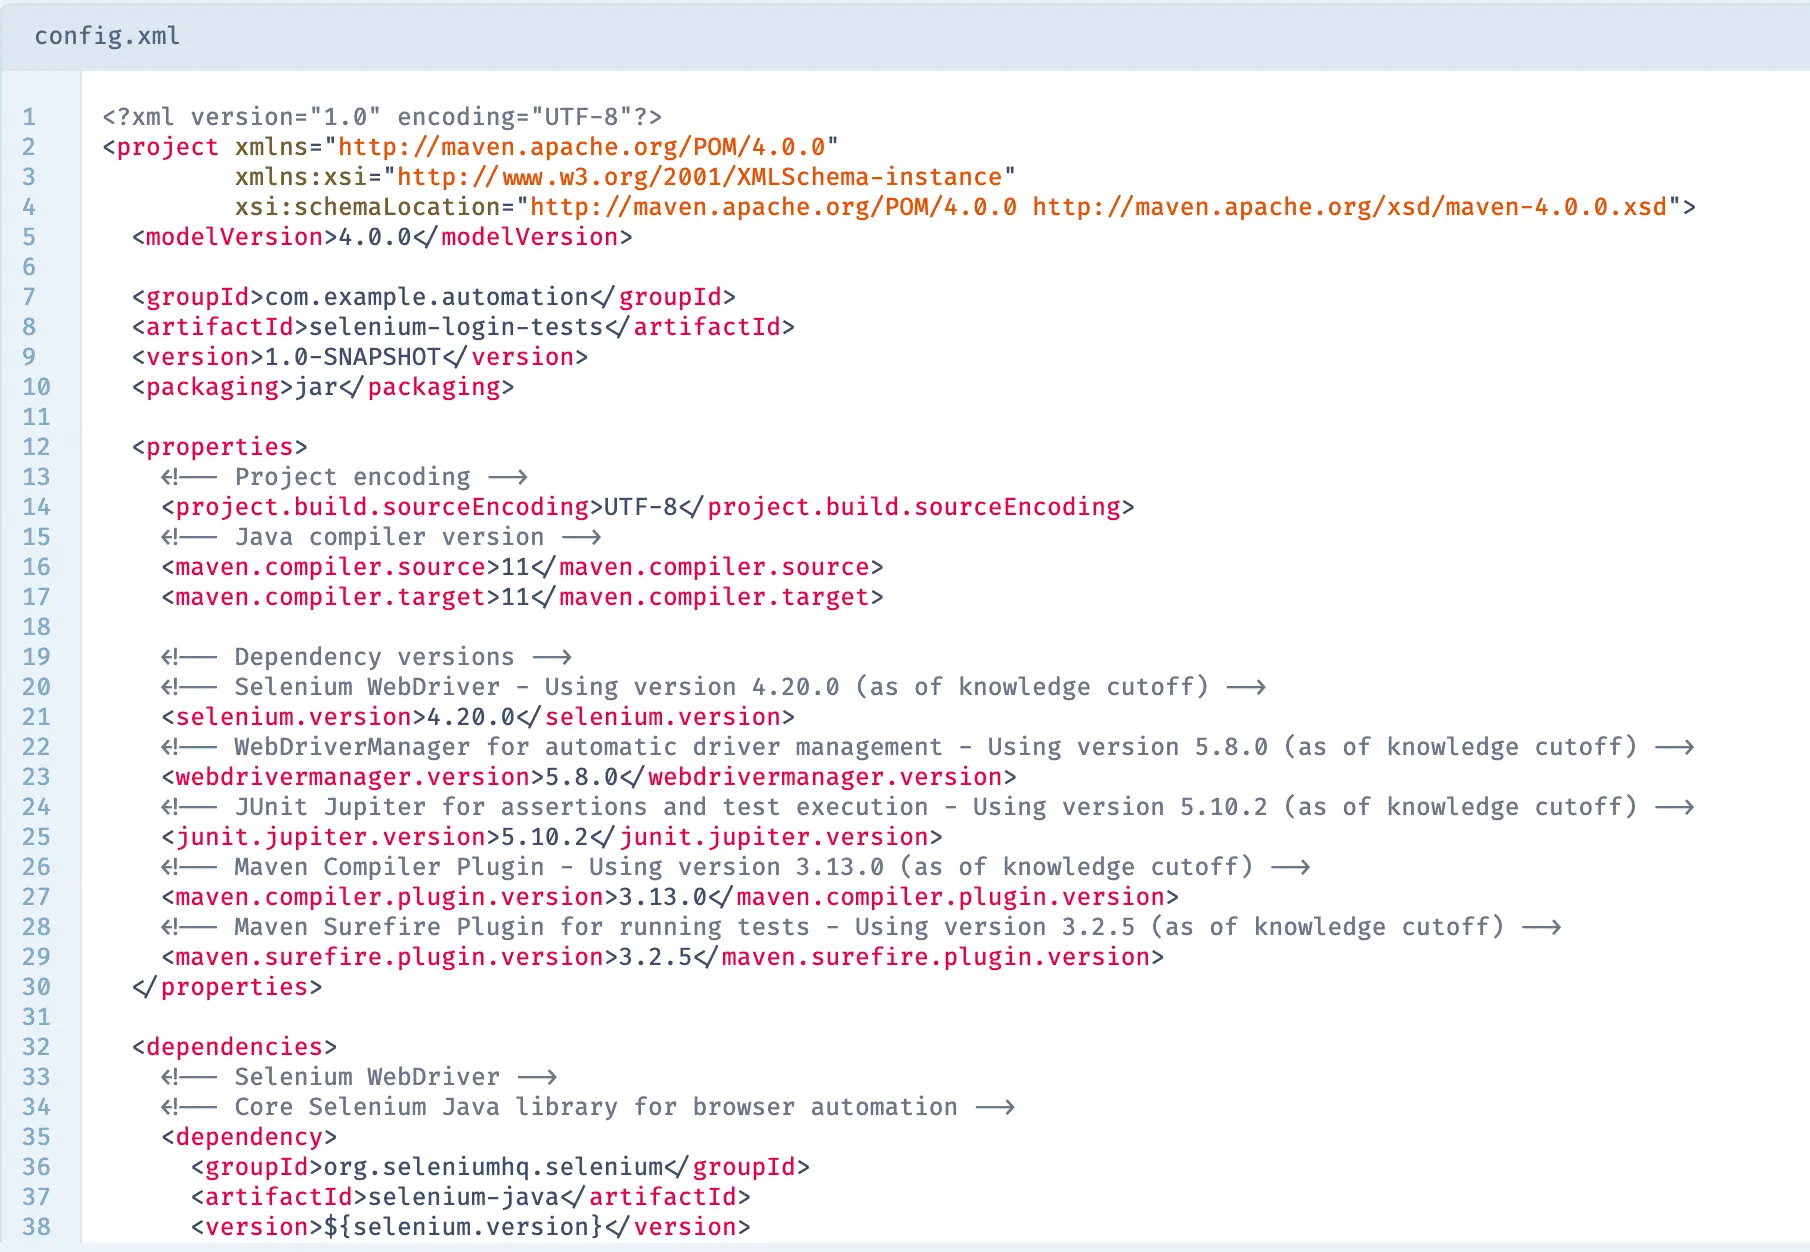Click the Java compiler version comment
The image size is (1810, 1252).
tap(382, 537)
